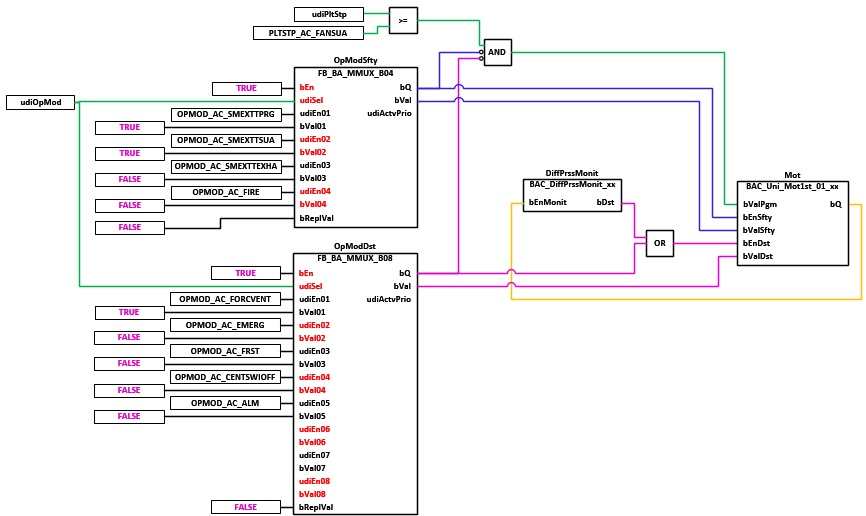The width and height of the screenshot is (866, 516).
Task: Click the bValDst input pin
Action: tap(758, 256)
